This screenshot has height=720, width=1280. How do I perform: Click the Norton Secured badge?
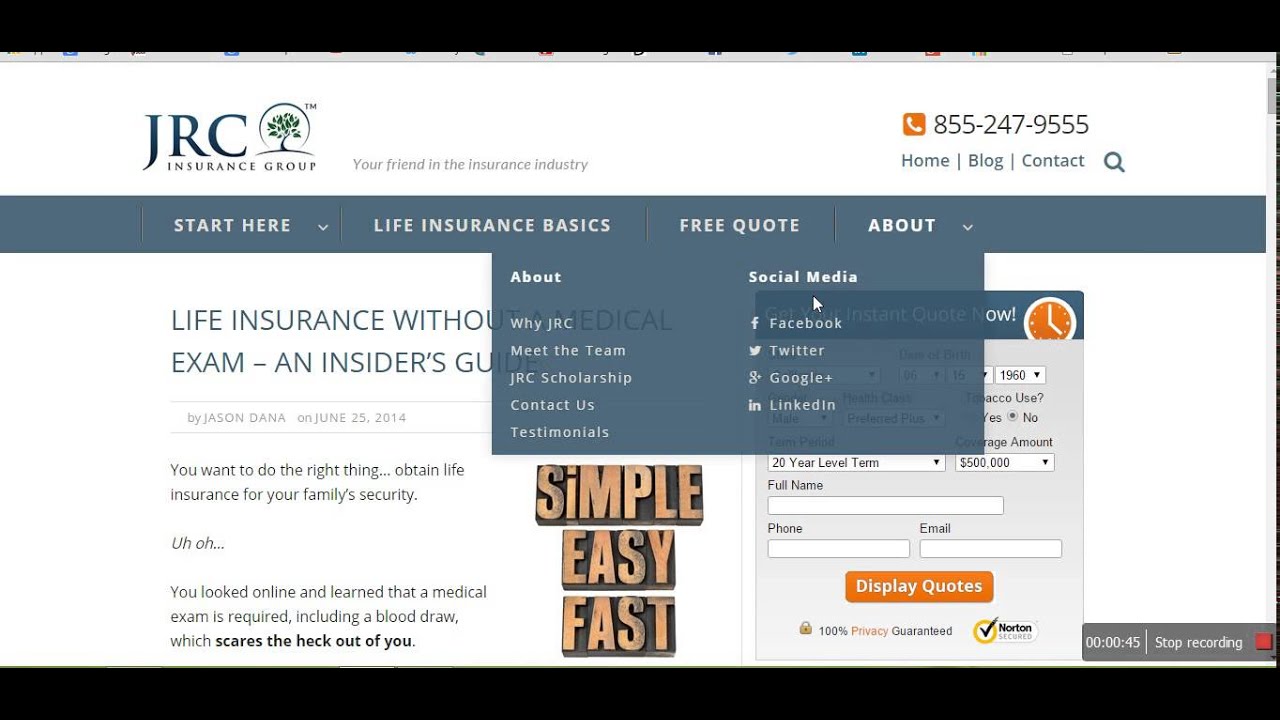coord(1005,630)
